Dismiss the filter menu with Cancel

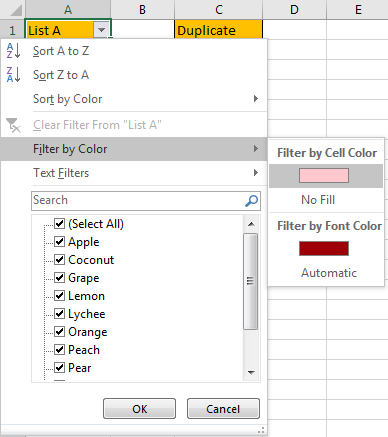tap(223, 409)
